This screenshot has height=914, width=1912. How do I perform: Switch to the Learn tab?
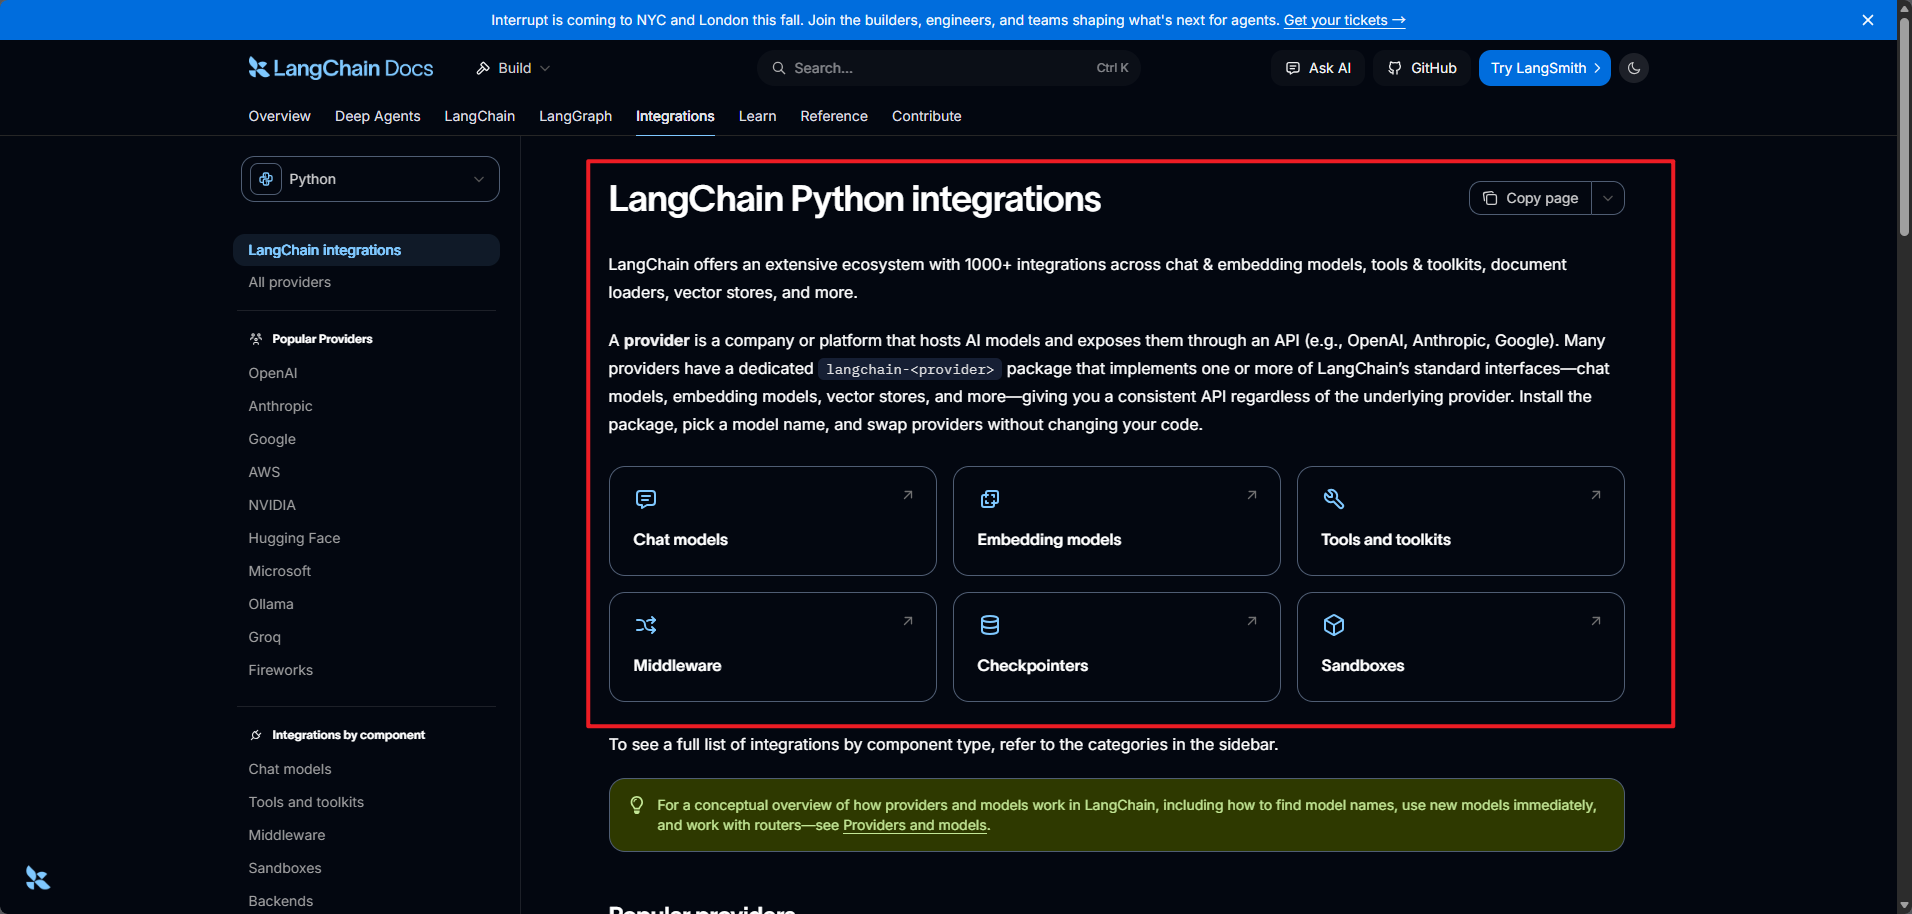[758, 116]
